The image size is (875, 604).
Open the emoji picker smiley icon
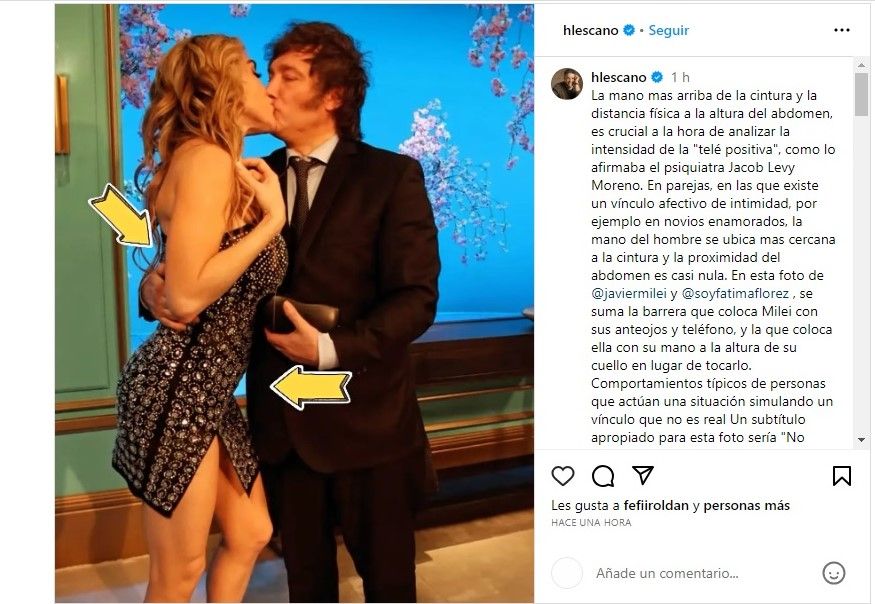834,573
